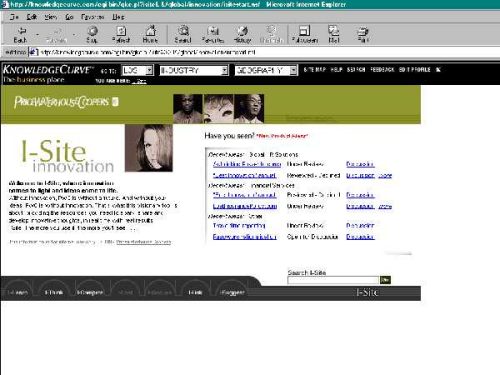500x375 pixels.
Task: Click the Forward toolbar button
Action: (x=56, y=35)
